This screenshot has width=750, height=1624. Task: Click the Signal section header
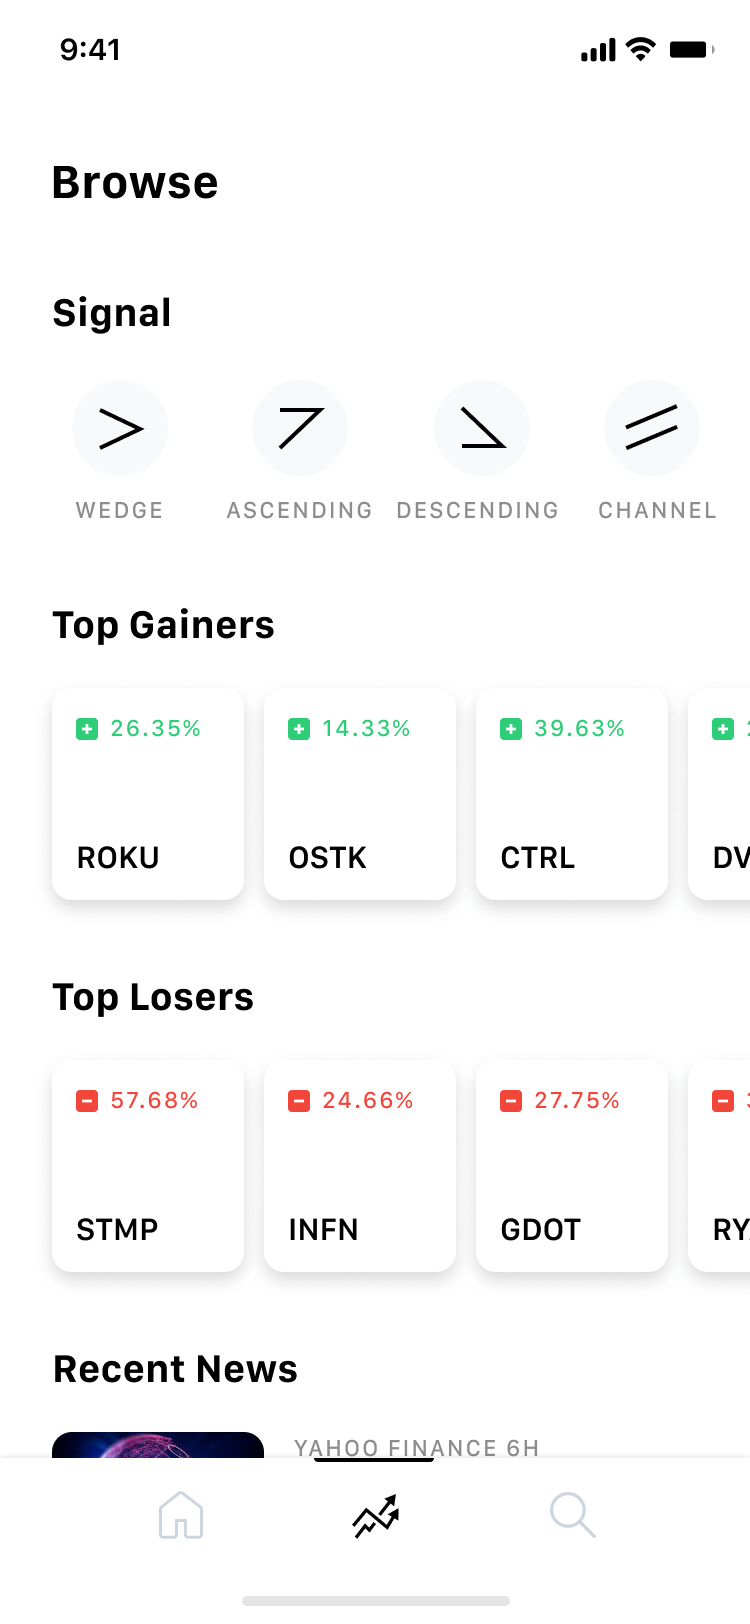pyautogui.click(x=112, y=313)
